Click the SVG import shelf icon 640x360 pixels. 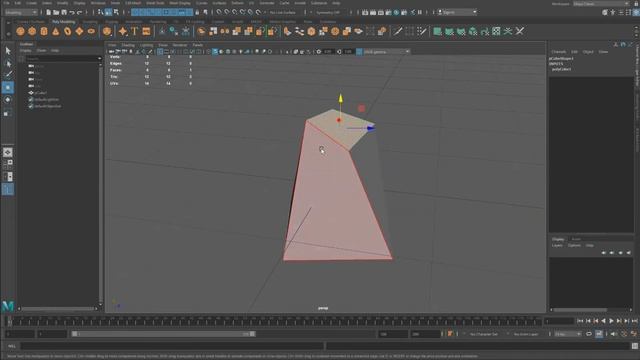[x=146, y=31]
